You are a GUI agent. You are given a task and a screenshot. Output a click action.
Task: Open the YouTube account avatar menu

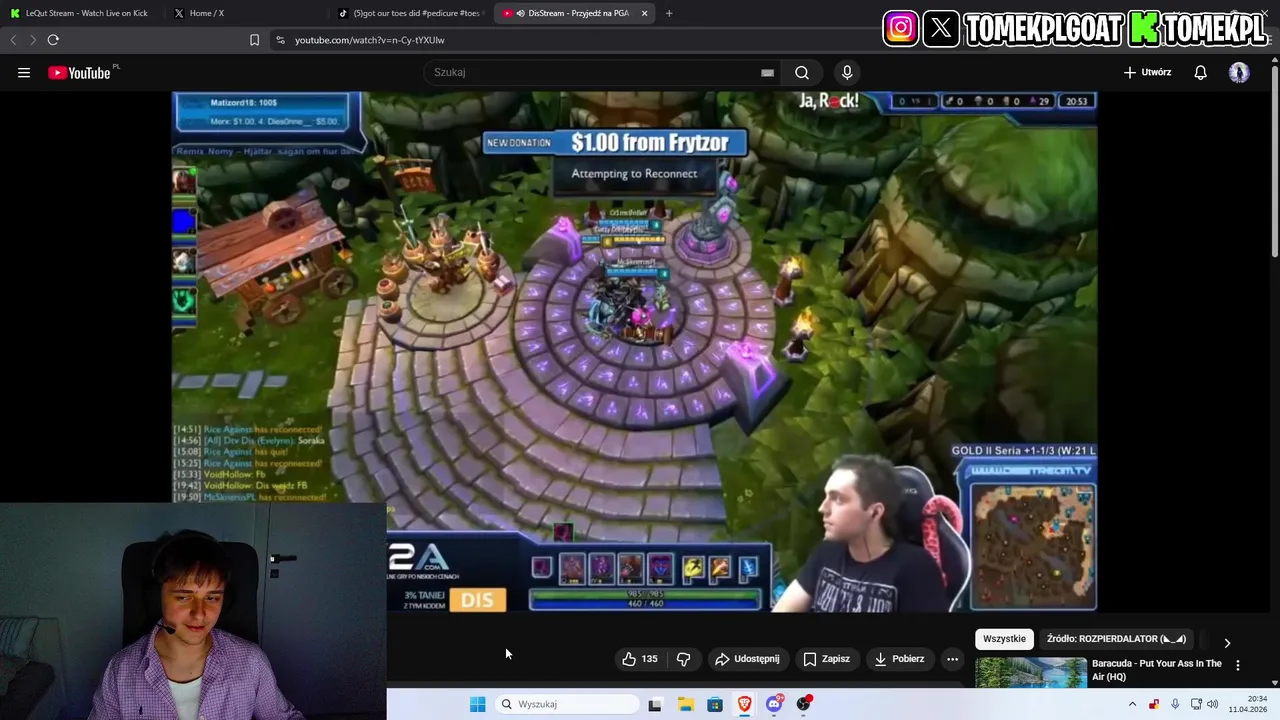click(x=1239, y=72)
